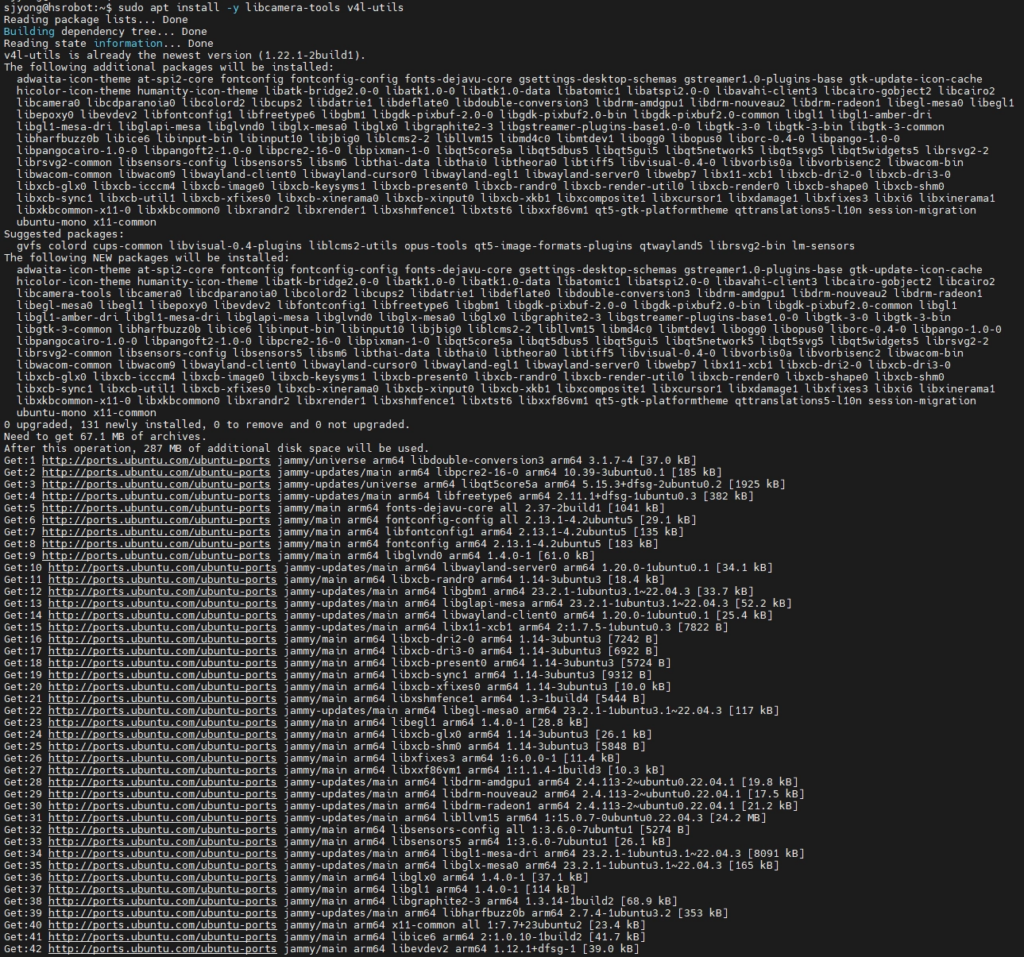The image size is (1024, 957).
Task: Click the 'libxshmfence1 arm64 1.3-1build4 [5444 B]' entry
Action: coord(519,698)
